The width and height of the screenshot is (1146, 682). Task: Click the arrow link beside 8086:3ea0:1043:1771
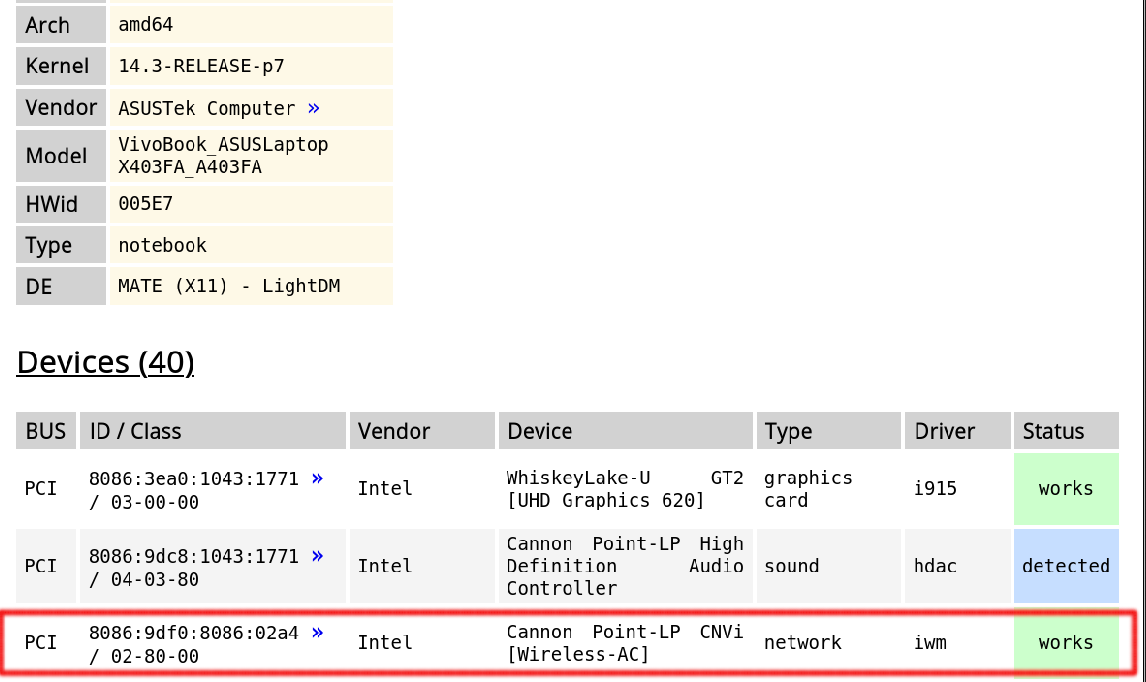pos(318,479)
